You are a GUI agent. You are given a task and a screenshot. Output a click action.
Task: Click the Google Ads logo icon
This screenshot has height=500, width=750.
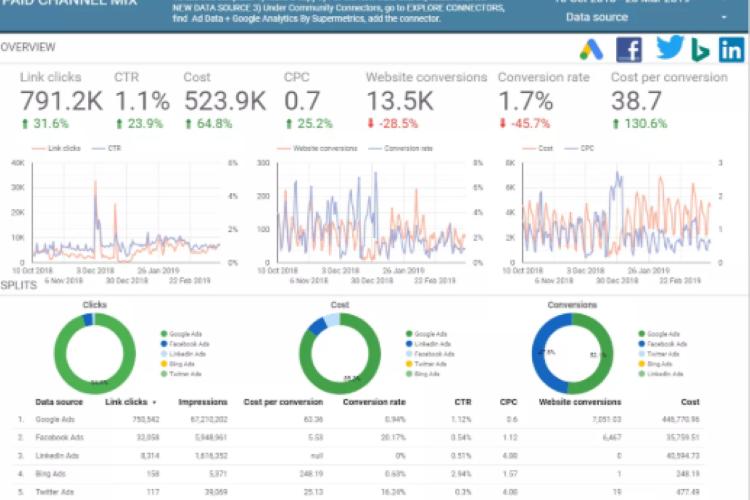591,49
